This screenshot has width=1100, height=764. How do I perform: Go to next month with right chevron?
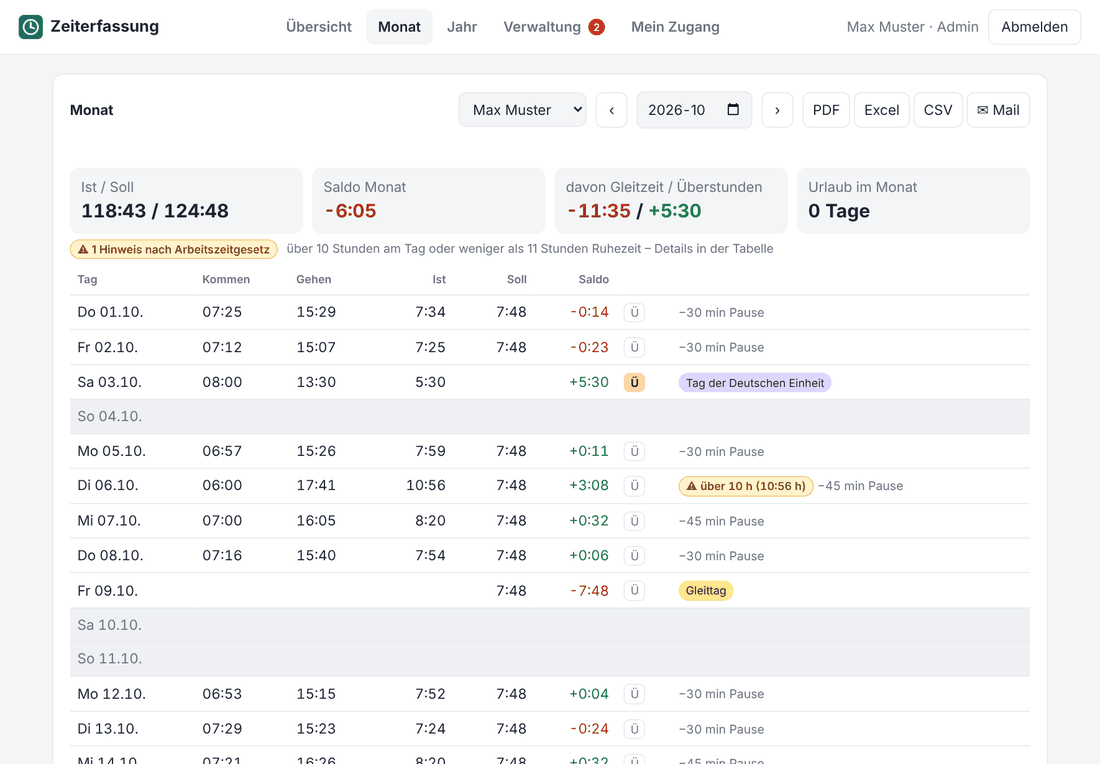pos(777,110)
